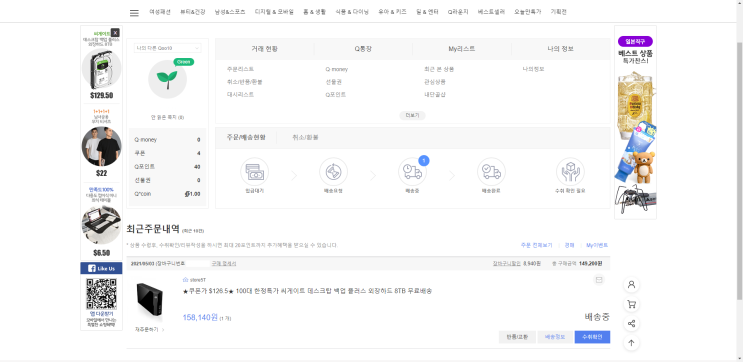Click the My이벤트 link

tap(597, 245)
